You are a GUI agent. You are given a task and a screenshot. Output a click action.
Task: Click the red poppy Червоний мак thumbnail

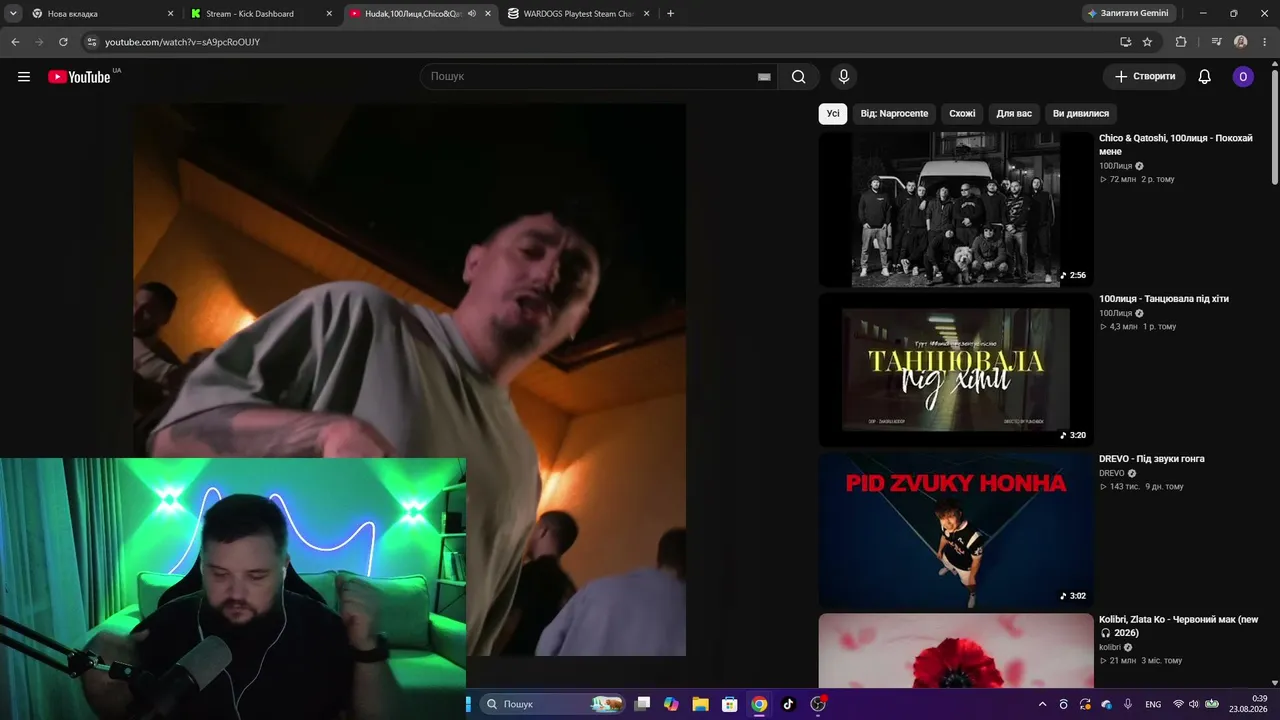pyautogui.click(x=956, y=650)
